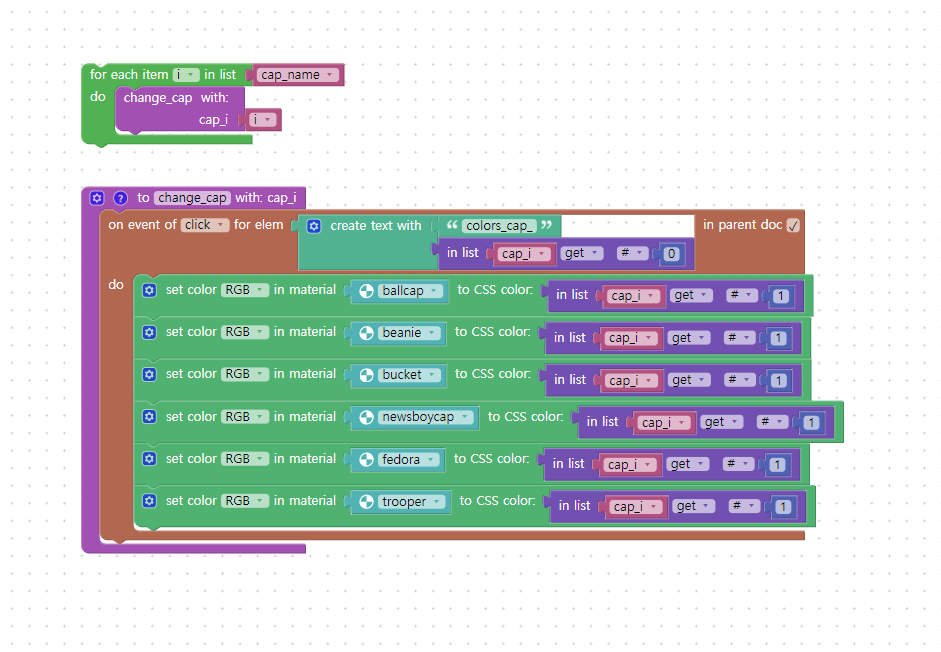Open the cap_name list variable dropdown

pos(298,75)
